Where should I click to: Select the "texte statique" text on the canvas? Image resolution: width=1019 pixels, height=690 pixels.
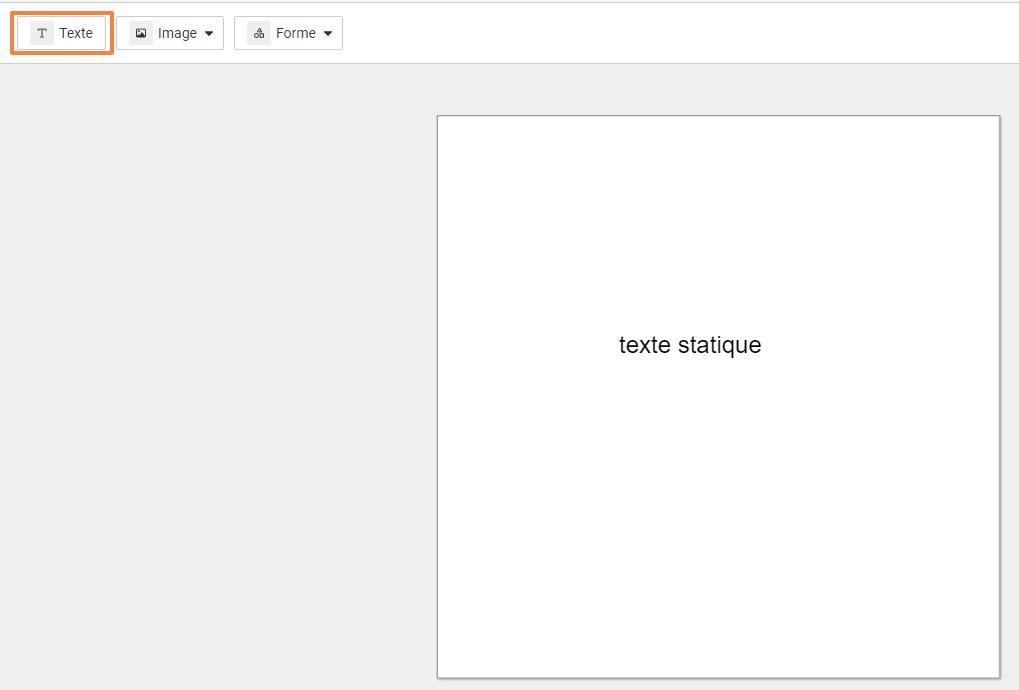pyautogui.click(x=690, y=345)
